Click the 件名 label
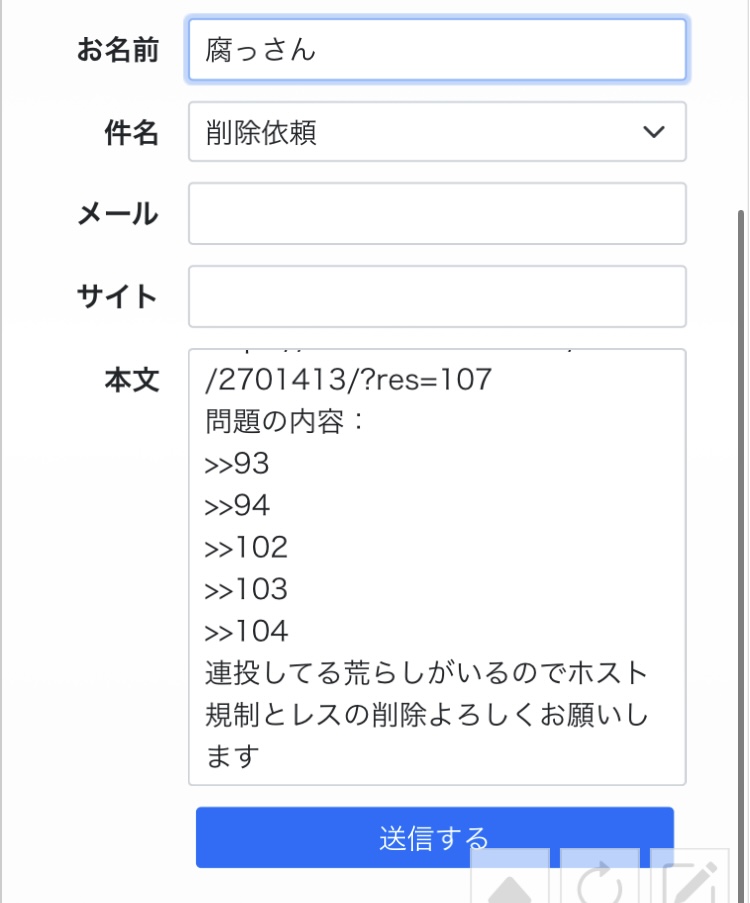The height and width of the screenshot is (903, 750). (x=131, y=133)
